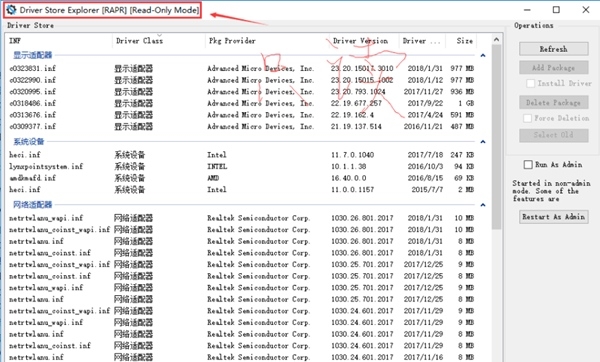Click the 2016/11/21 date cell
600x362 pixels.
tap(423, 126)
